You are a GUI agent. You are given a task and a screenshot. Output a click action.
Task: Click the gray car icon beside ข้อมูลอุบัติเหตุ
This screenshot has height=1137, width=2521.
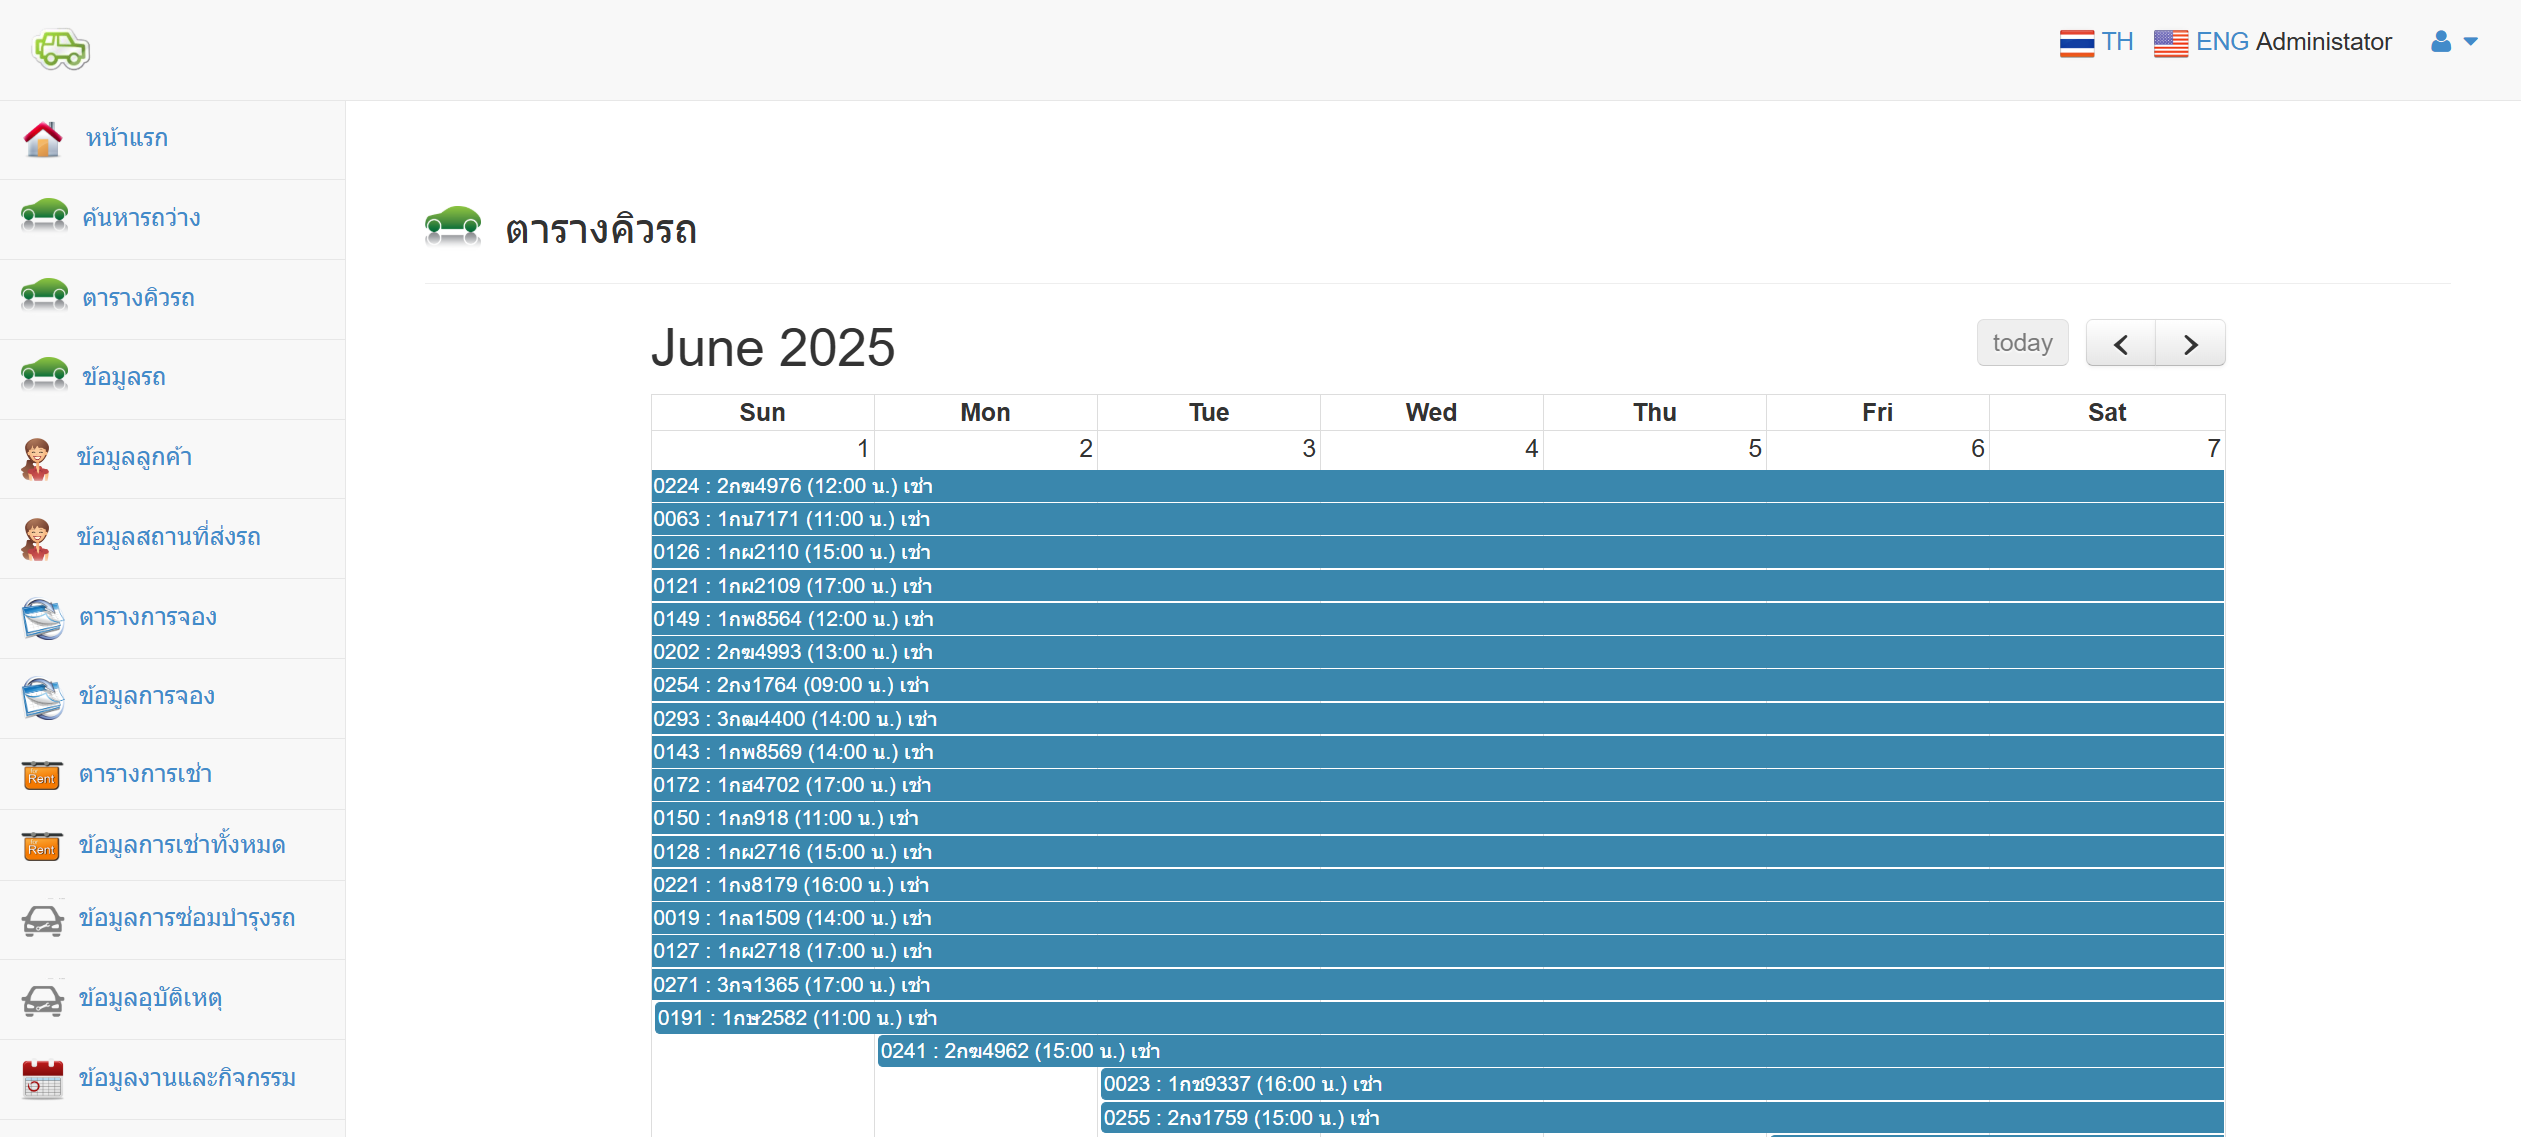[43, 999]
